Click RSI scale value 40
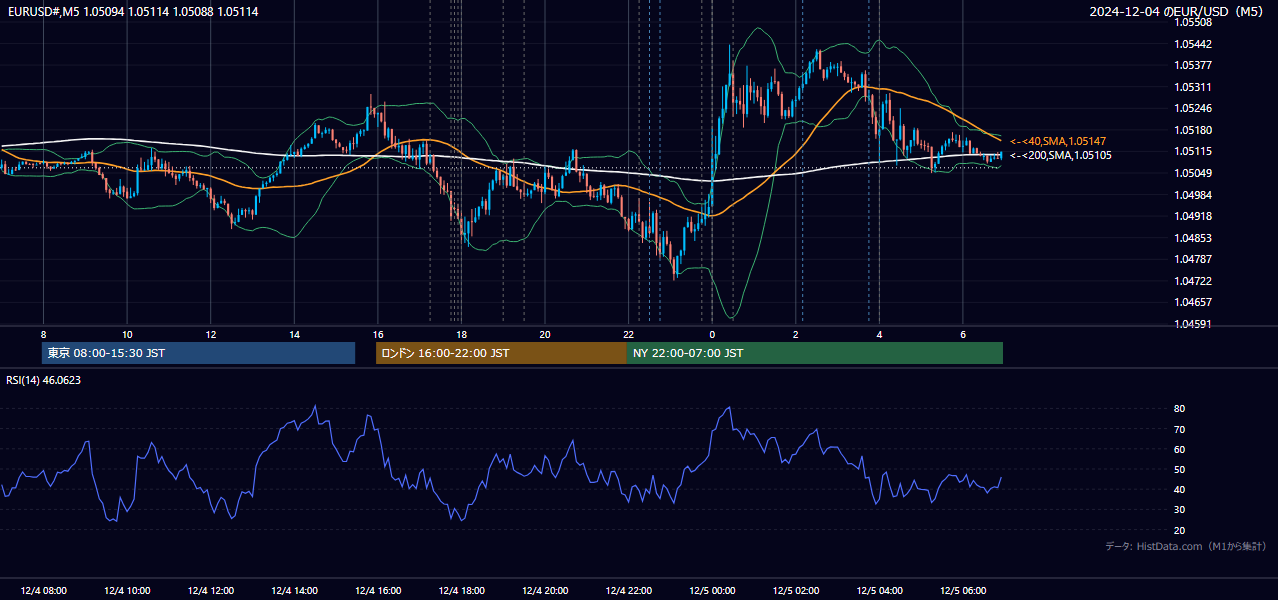1278x600 pixels. (1180, 490)
